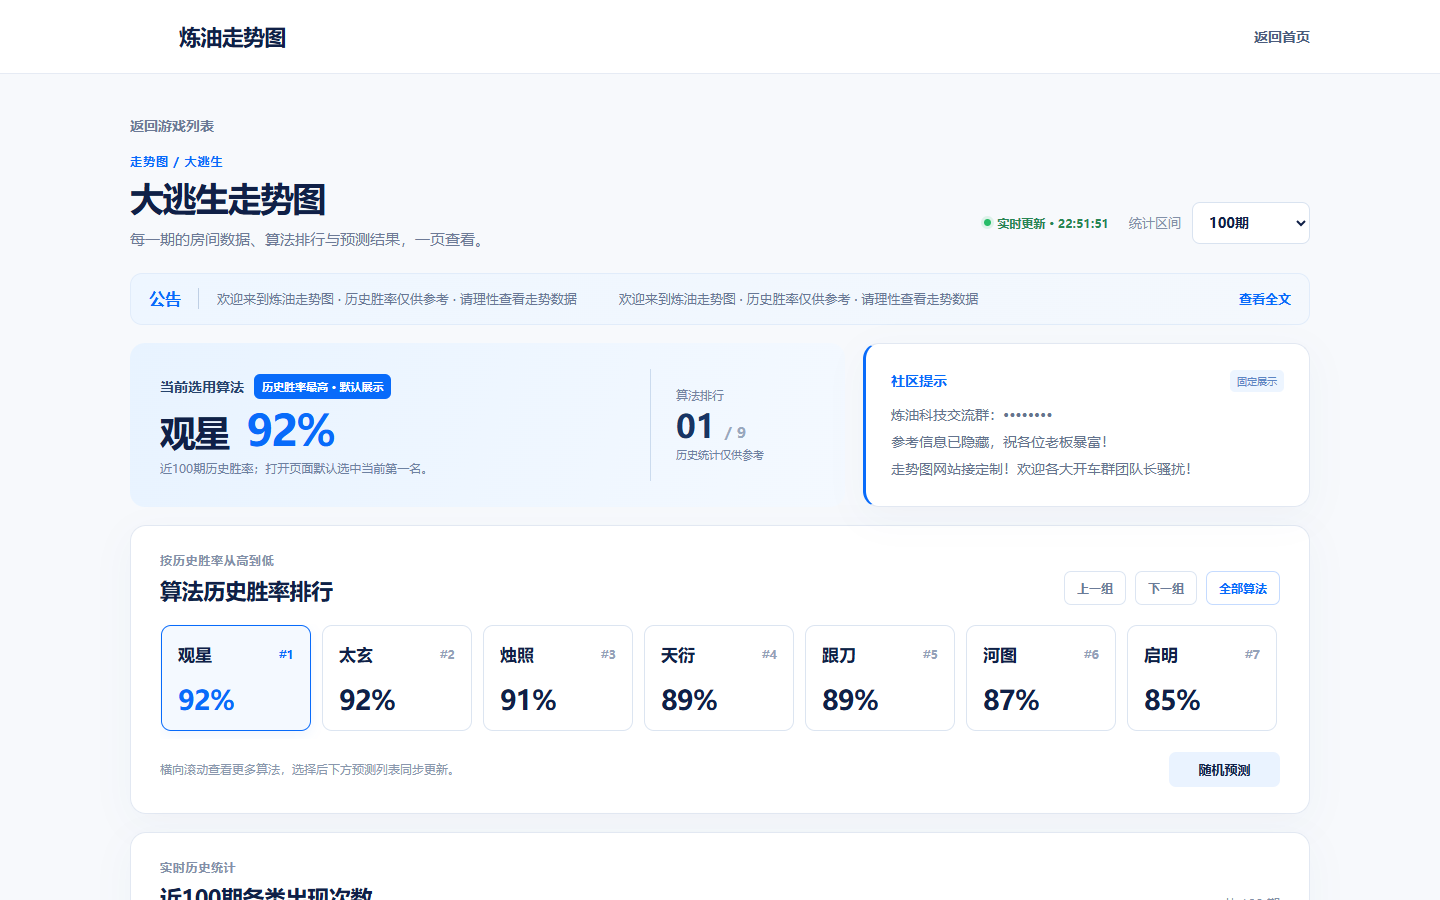Click the 固定展示 tag in 社区提示
This screenshot has width=1440, height=900.
[1257, 381]
